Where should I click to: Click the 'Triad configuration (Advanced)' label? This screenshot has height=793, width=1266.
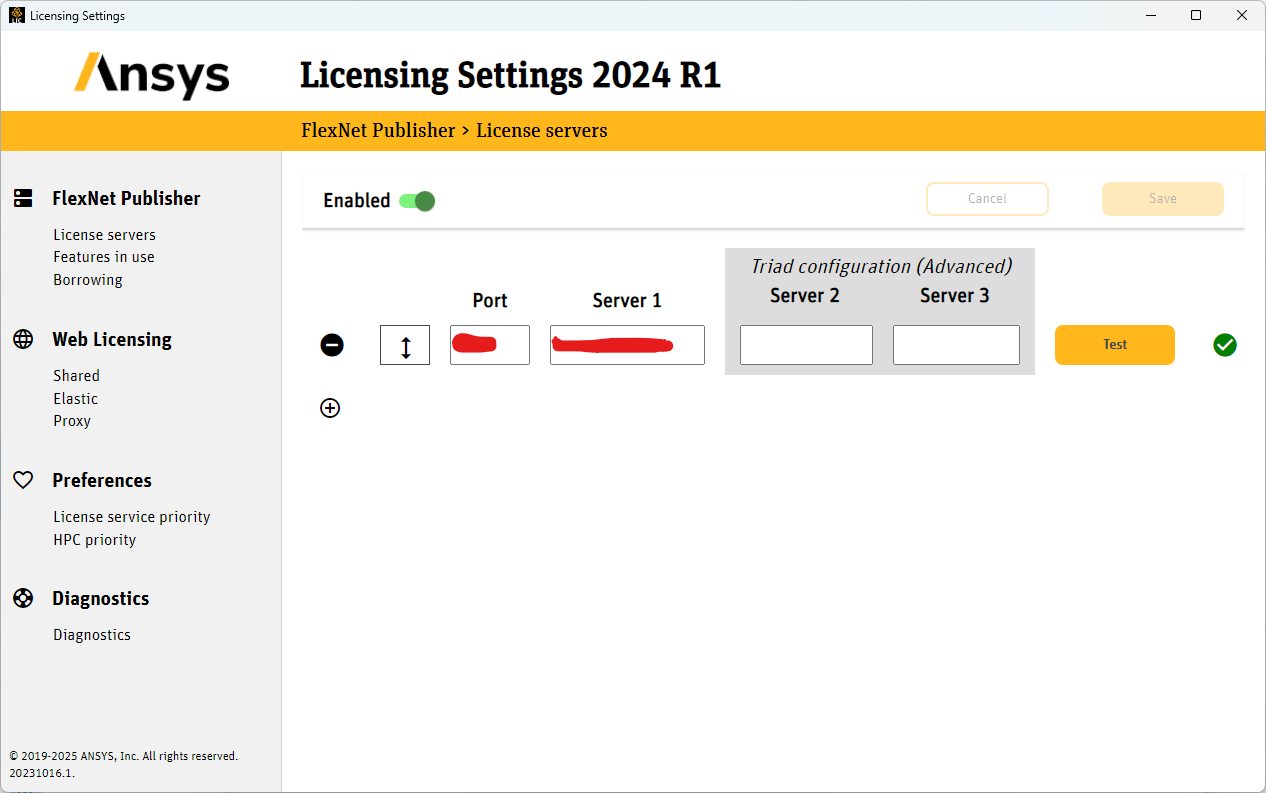(882, 266)
